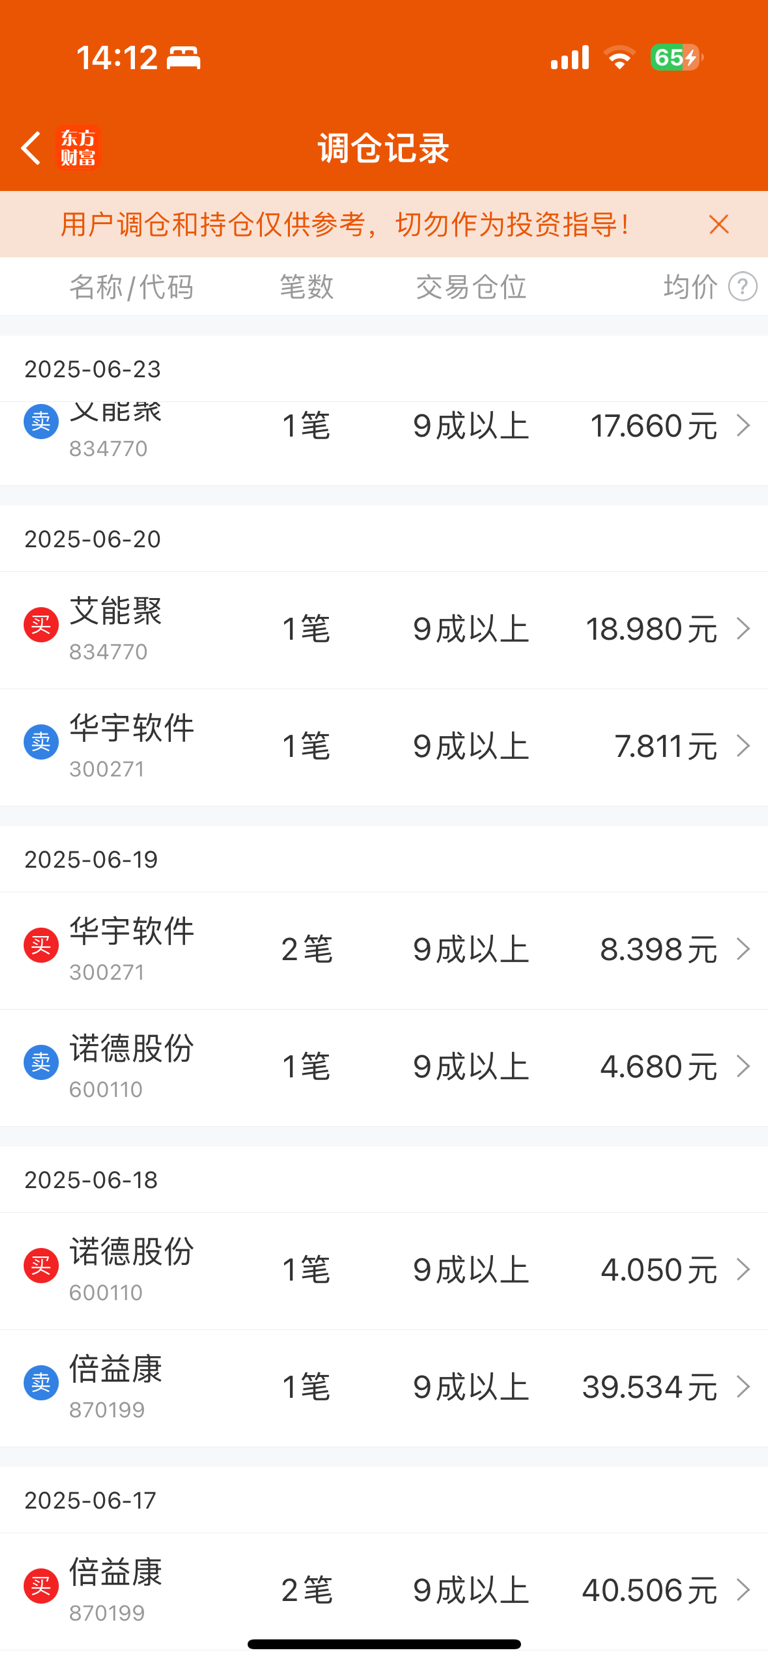Tap the 东方财富 logo icon

pos(79,148)
